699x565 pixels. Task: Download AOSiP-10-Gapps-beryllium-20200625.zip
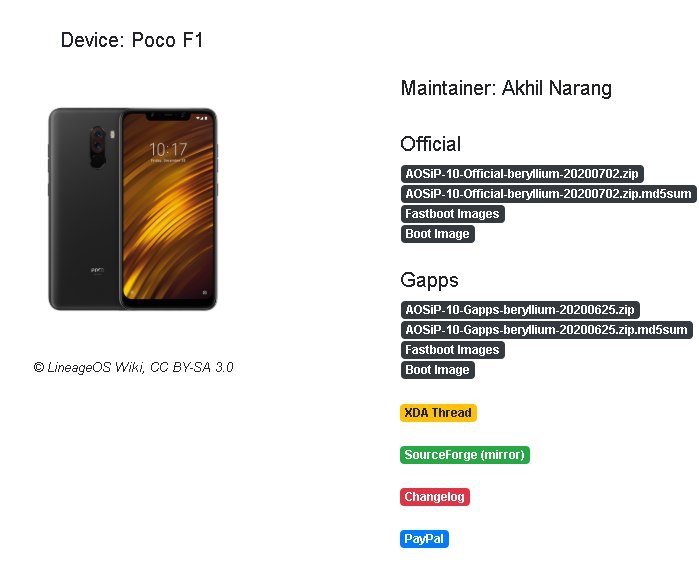point(520,310)
